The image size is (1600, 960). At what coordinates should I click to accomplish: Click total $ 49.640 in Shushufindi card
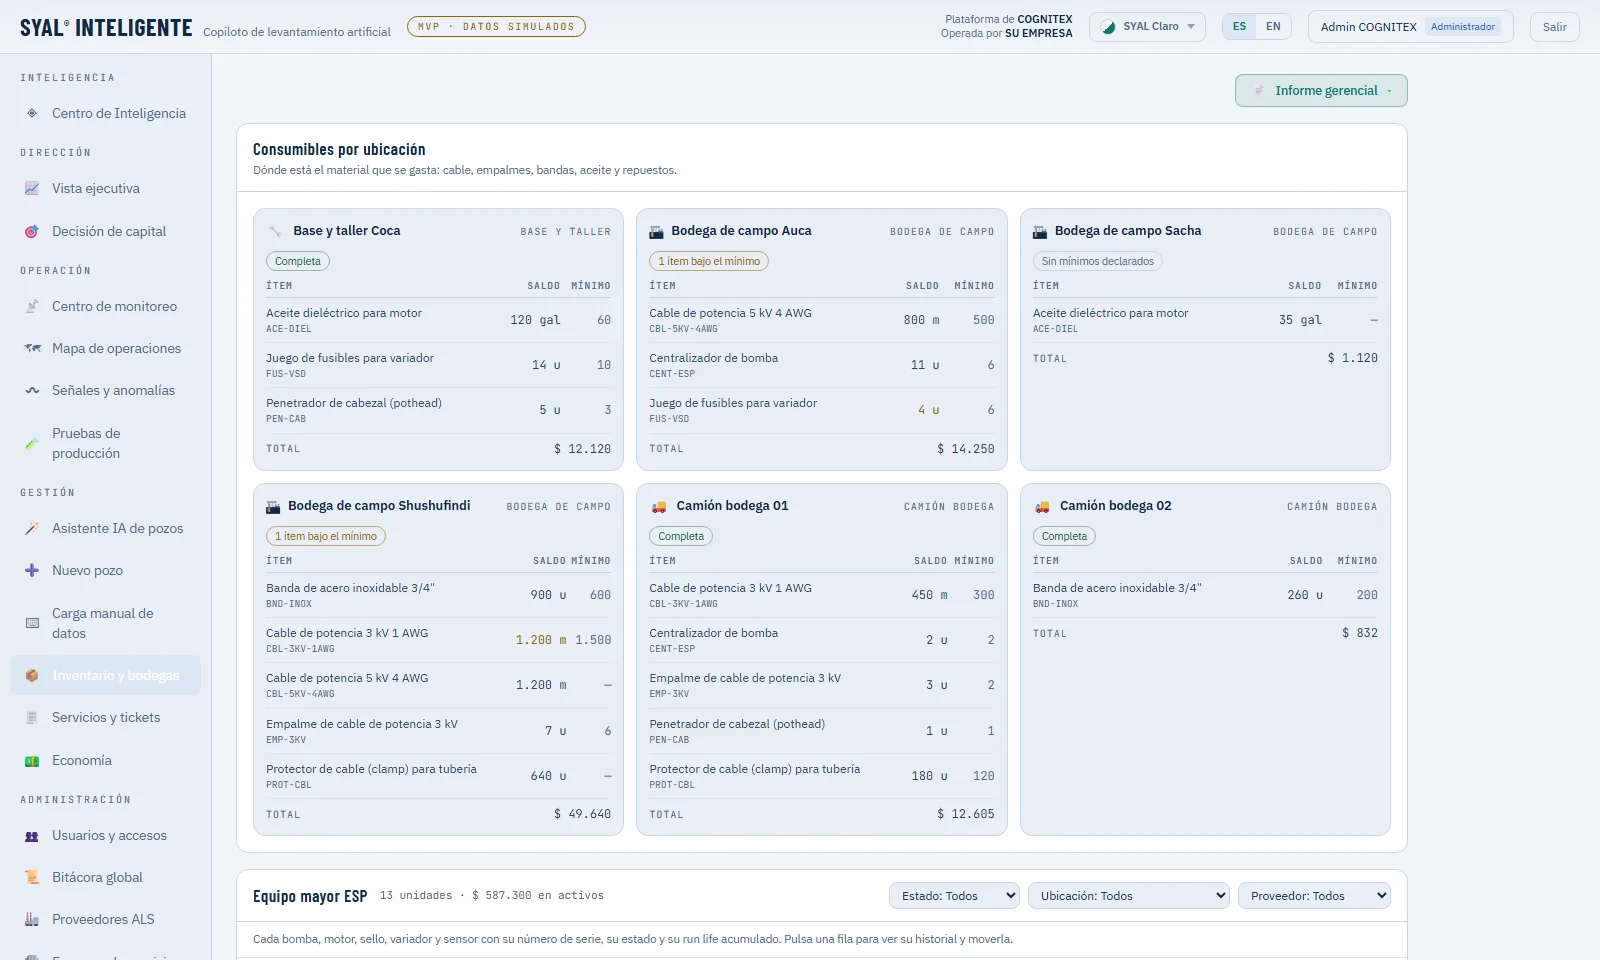[582, 814]
